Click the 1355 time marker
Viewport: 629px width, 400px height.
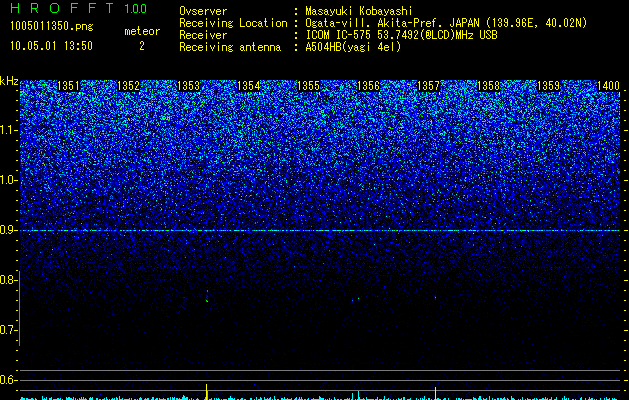(308, 86)
